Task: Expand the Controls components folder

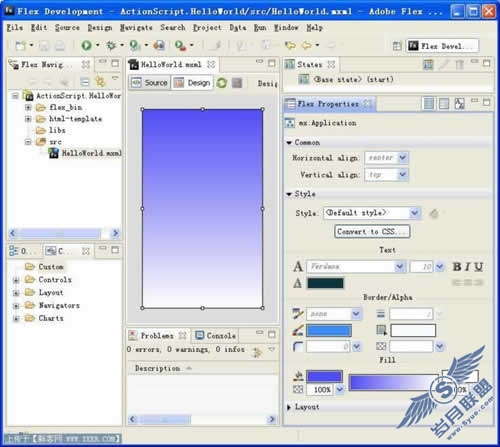Action: (x=16, y=280)
